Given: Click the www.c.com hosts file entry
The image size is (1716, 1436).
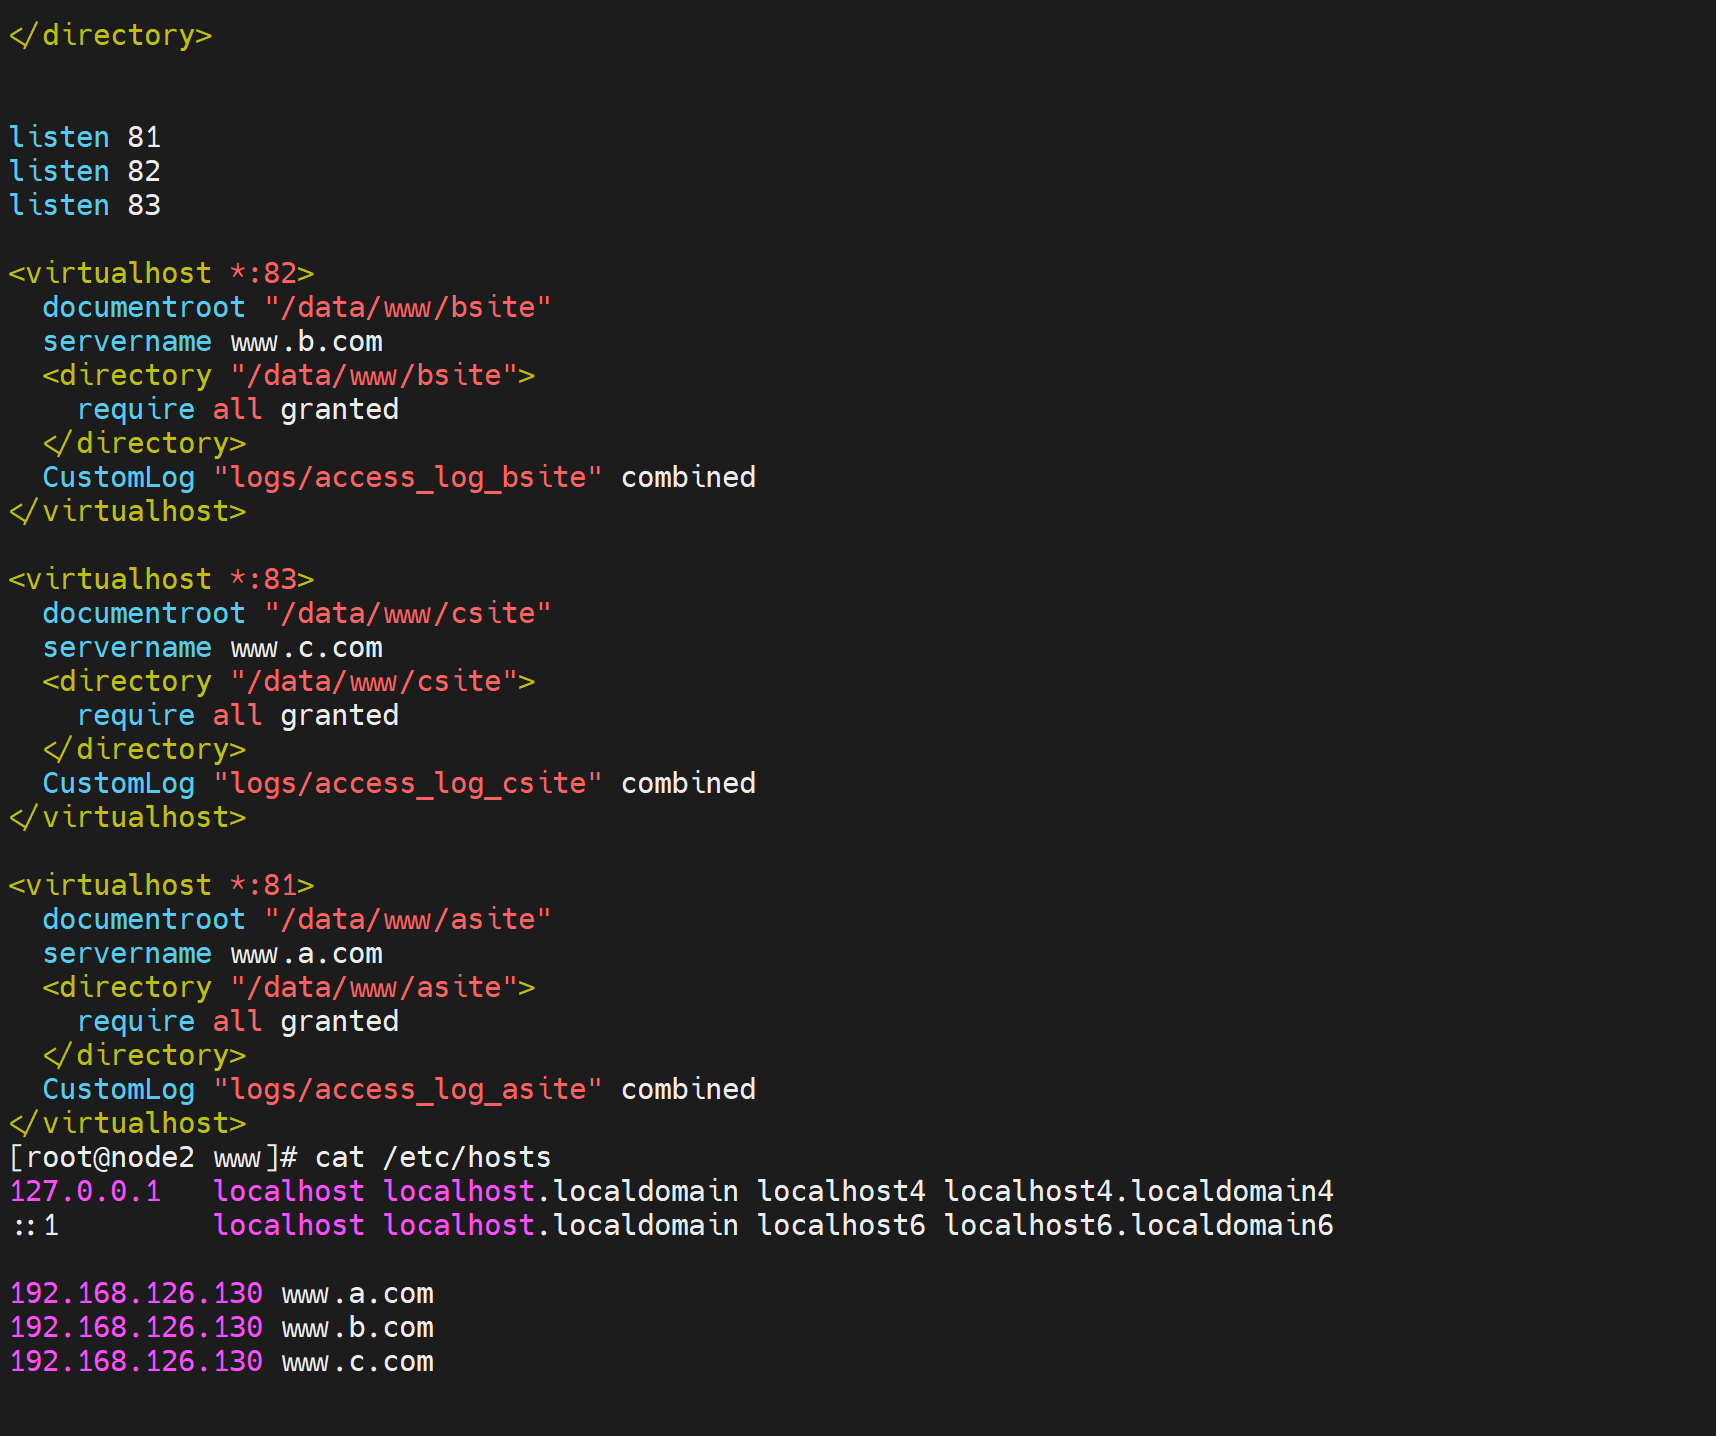Looking at the screenshot, I should pyautogui.click(x=357, y=1362).
